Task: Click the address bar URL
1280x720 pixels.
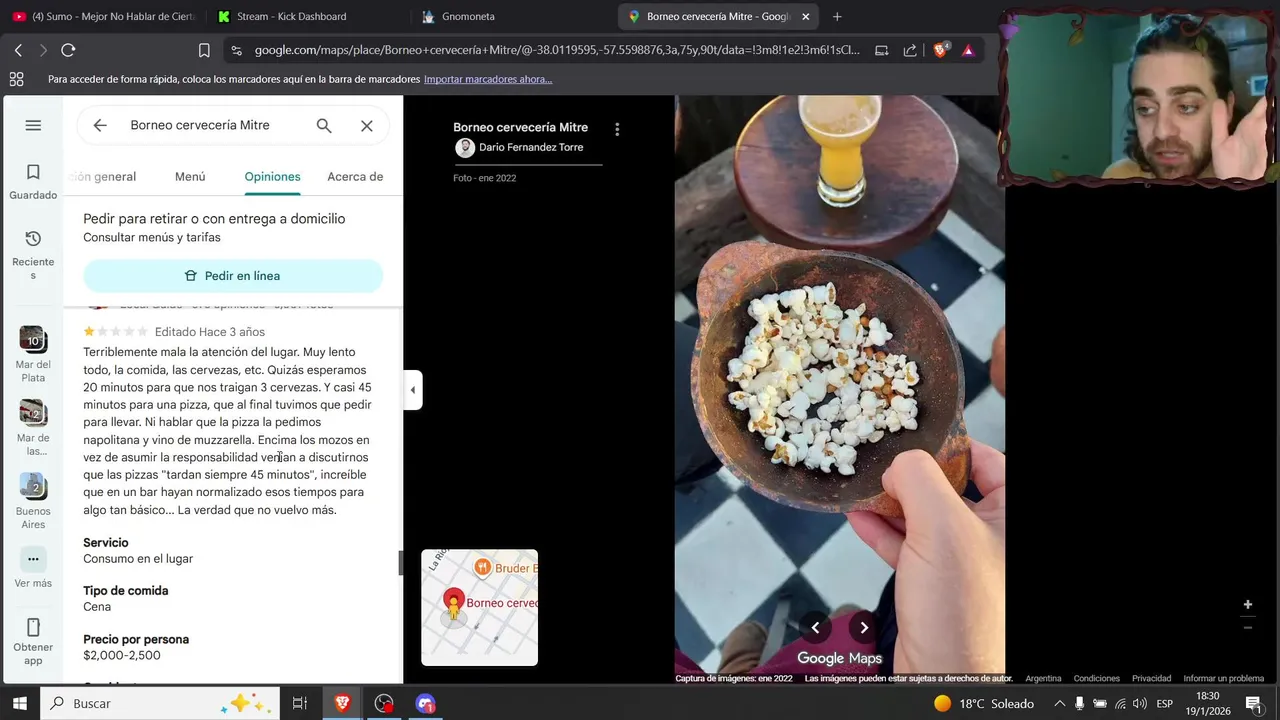Action: tap(556, 50)
